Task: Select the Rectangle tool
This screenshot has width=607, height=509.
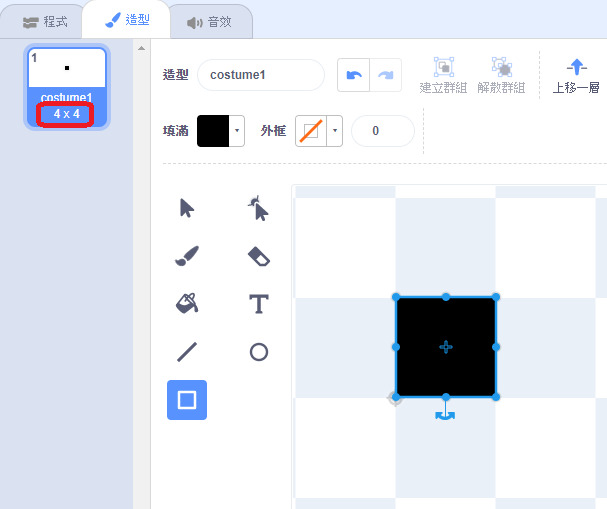Action: (187, 400)
